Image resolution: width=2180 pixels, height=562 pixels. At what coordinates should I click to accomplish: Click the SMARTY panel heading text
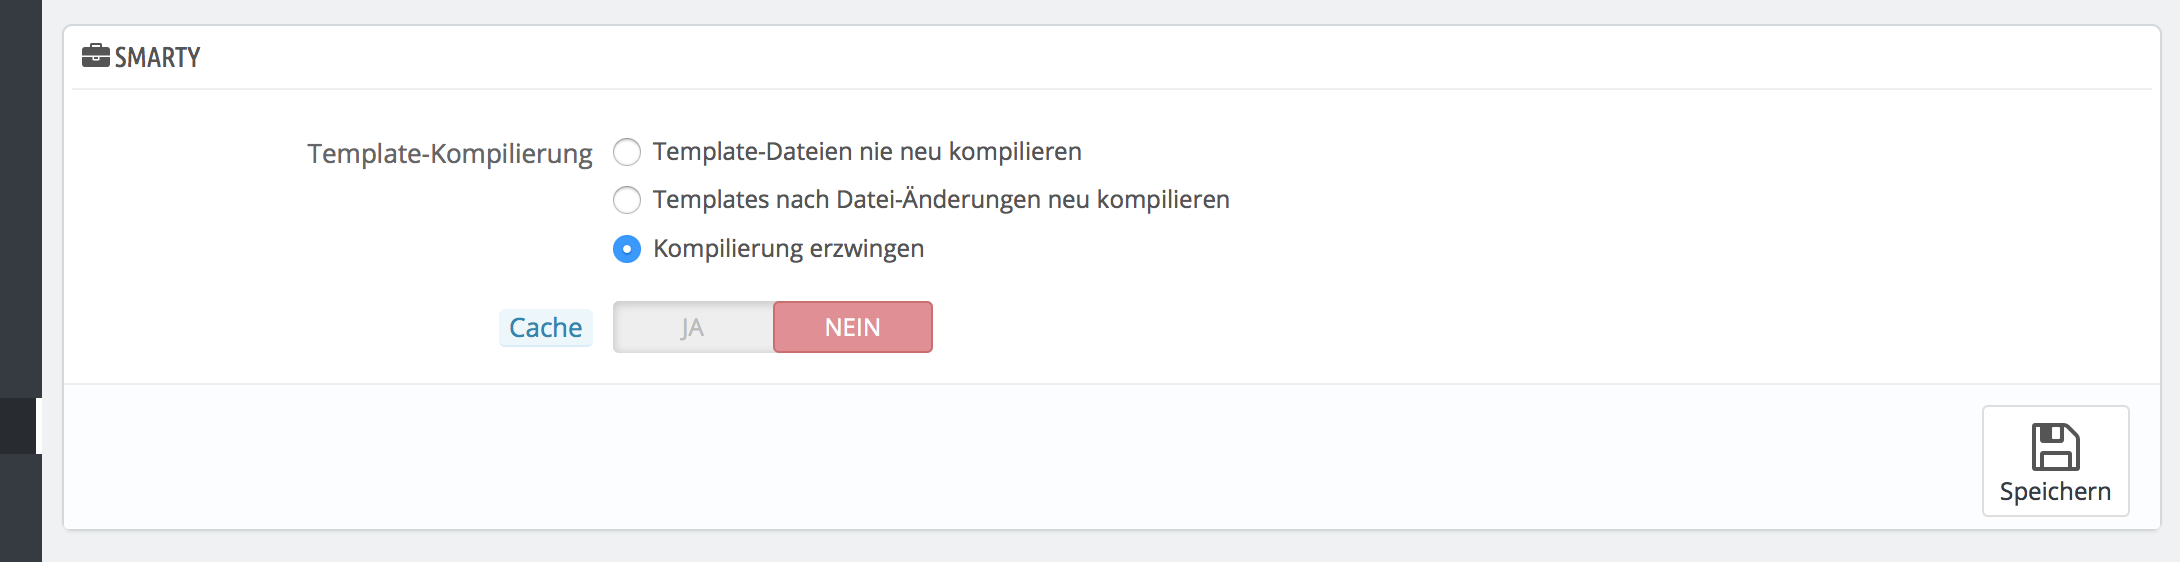(157, 58)
